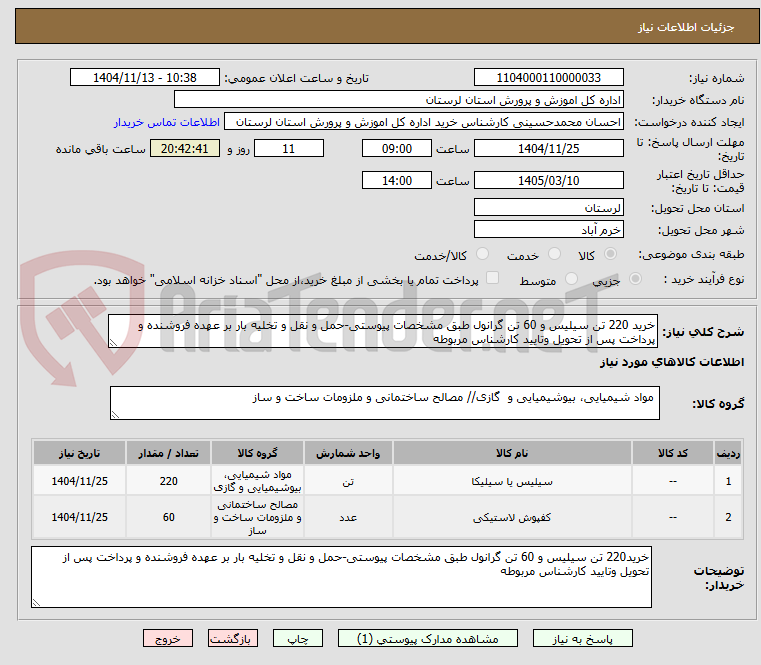
Task: Click the request creator name field
Action: click(x=424, y=122)
